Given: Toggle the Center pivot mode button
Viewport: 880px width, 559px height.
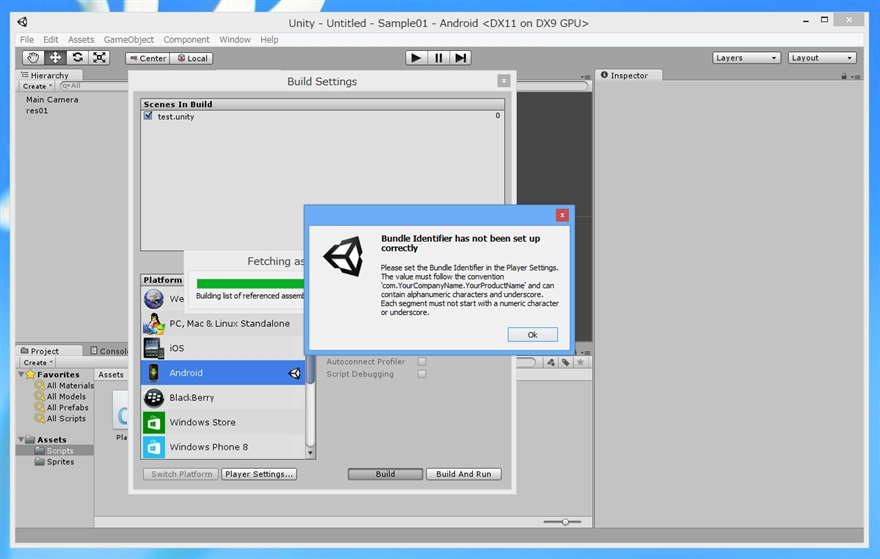Looking at the screenshot, I should [147, 58].
